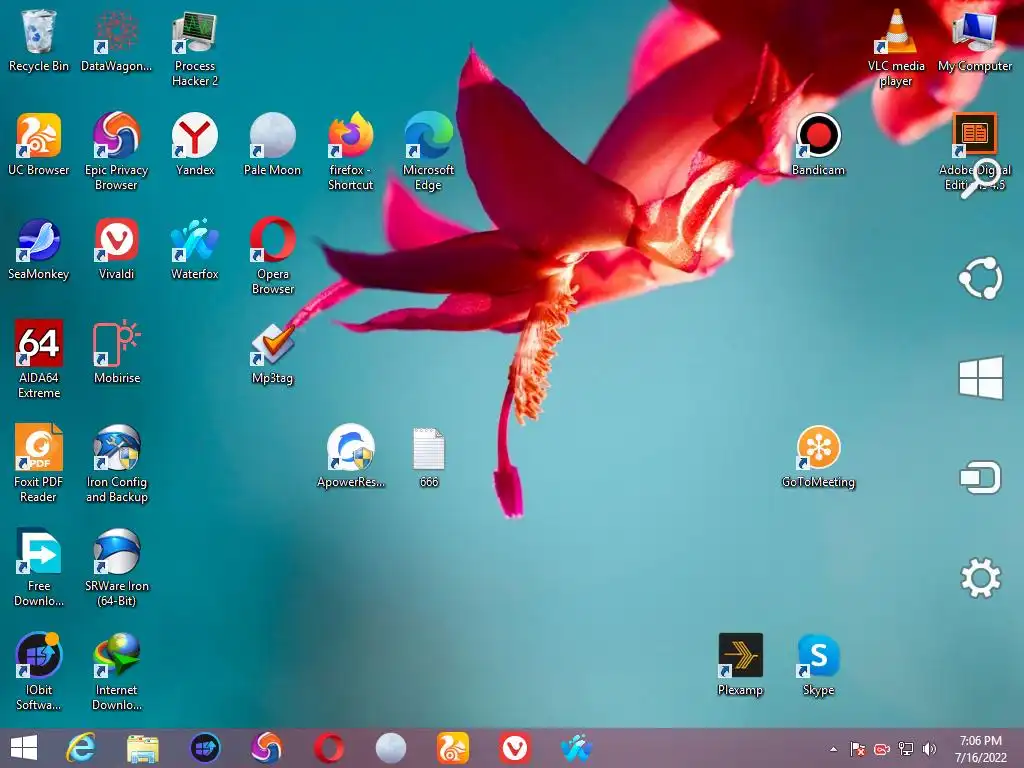Viewport: 1024px width, 768px height.
Task: Open the My Computer desktop icon
Action: (974, 40)
